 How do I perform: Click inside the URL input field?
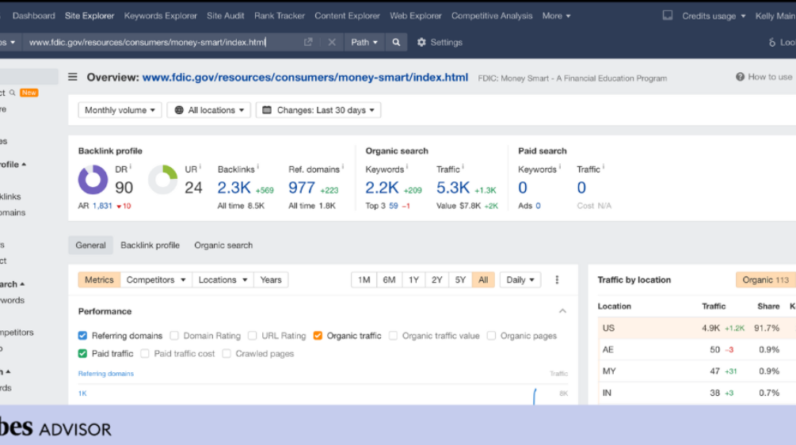tap(162, 42)
